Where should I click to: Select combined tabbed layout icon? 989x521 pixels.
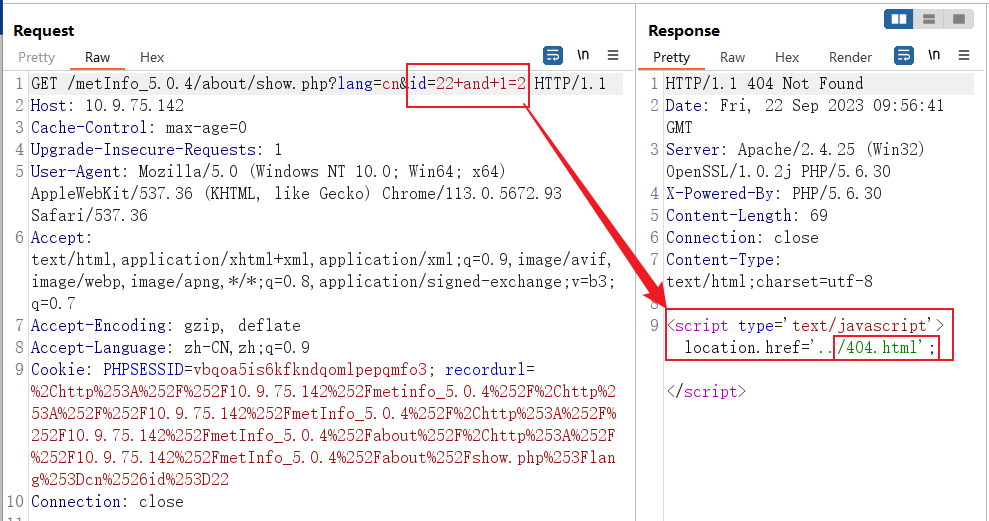958,19
